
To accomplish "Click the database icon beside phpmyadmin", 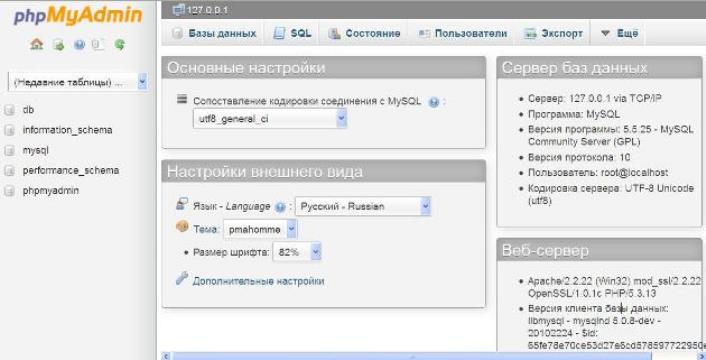I will point(9,191).
